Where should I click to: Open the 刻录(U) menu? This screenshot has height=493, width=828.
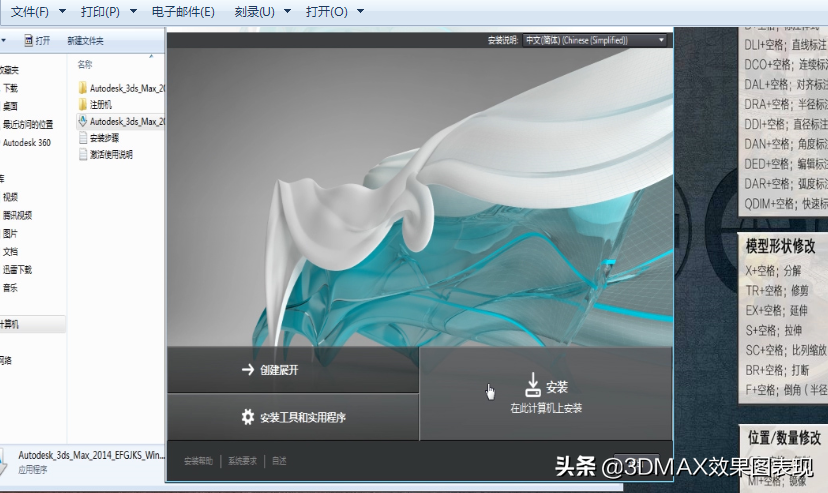[x=254, y=12]
